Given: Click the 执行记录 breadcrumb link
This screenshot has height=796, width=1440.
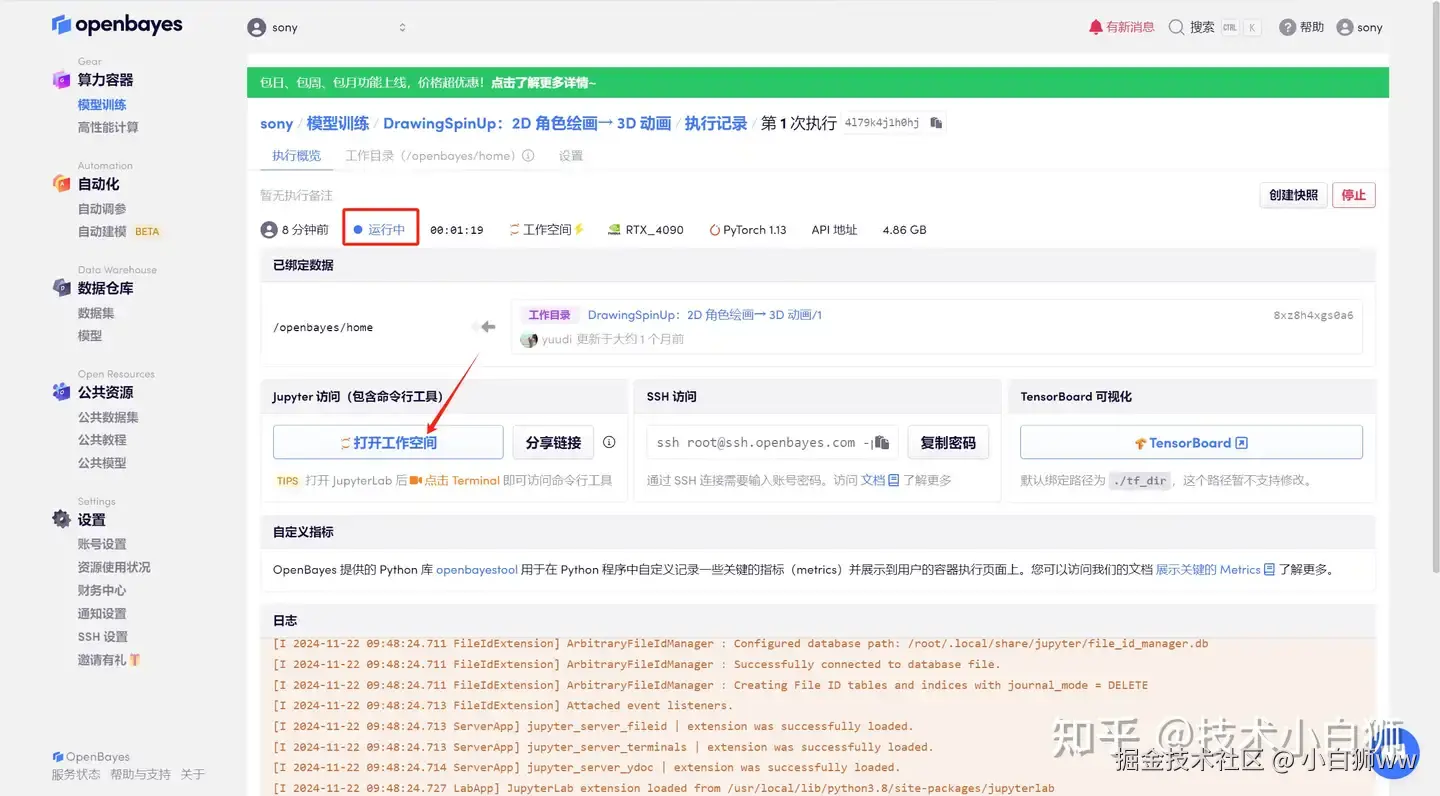Looking at the screenshot, I should tap(716, 124).
